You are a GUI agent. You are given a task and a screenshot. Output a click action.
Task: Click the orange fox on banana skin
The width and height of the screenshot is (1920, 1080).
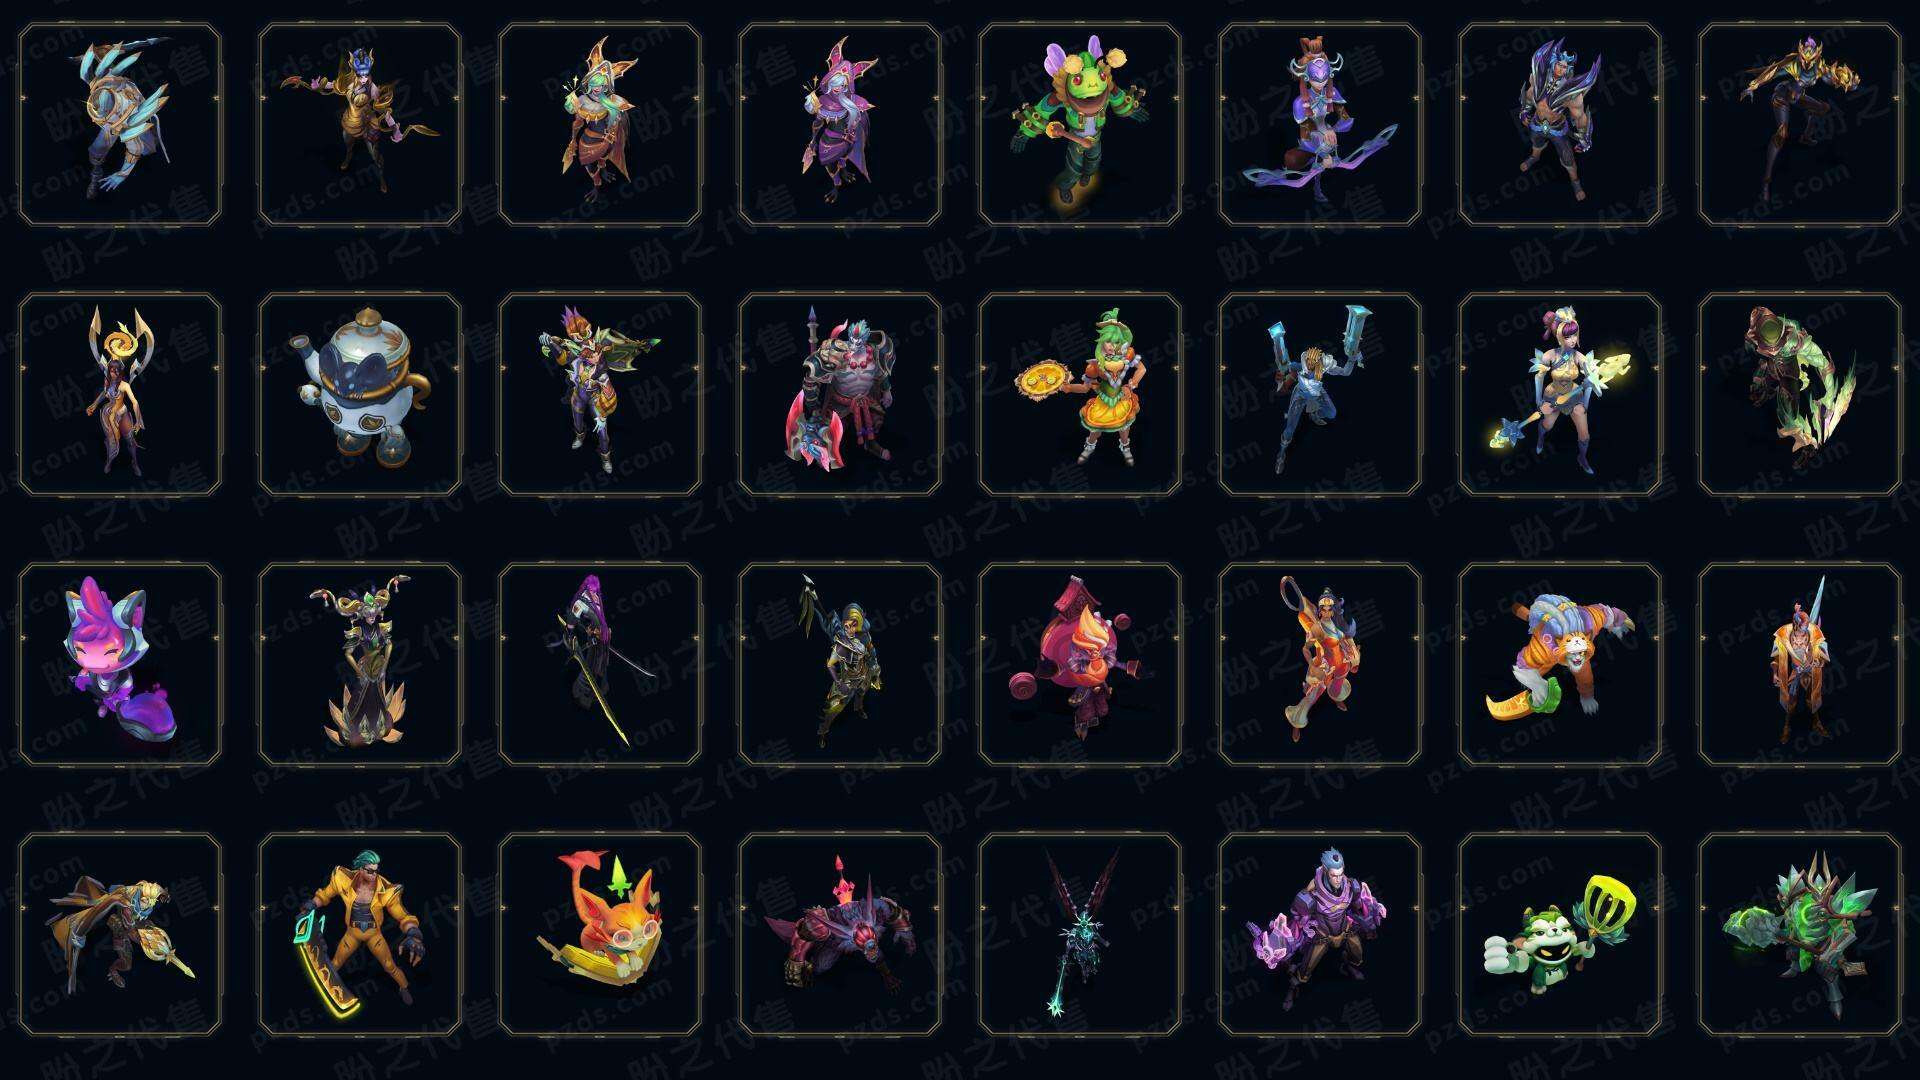600,934
